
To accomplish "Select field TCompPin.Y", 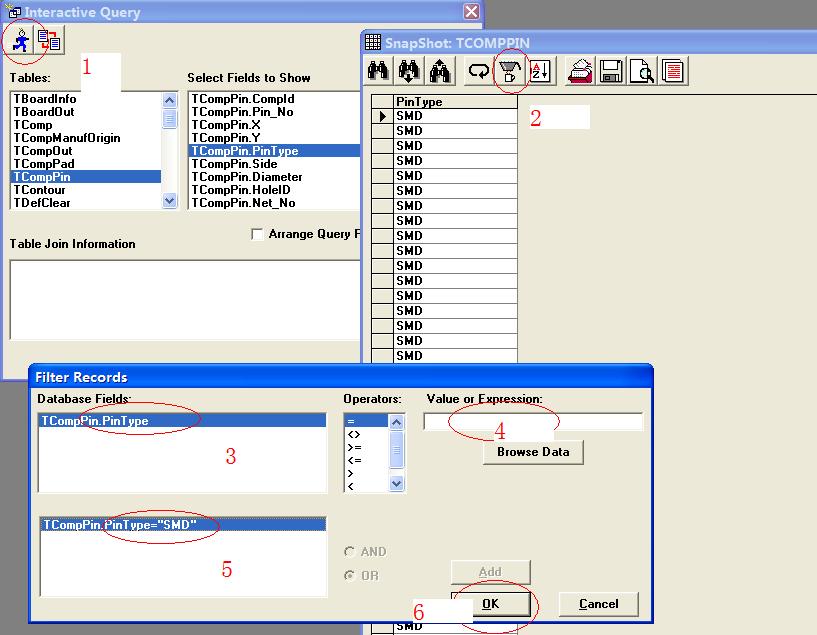I will pyautogui.click(x=275, y=138).
